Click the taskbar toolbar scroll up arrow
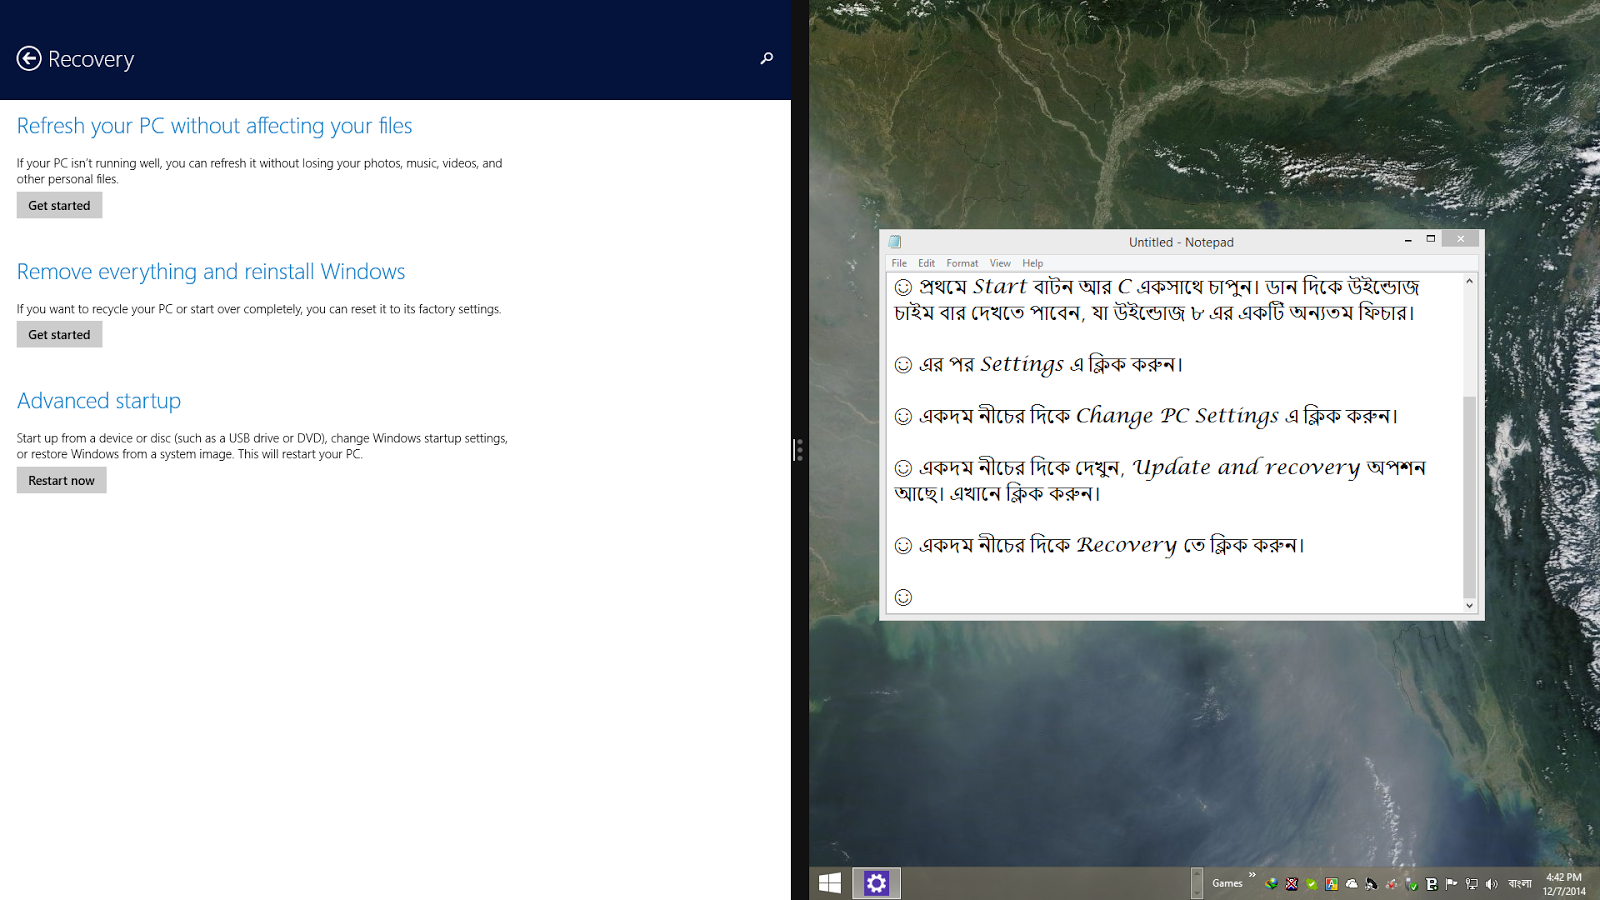This screenshot has height=900, width=1600. [1197, 875]
